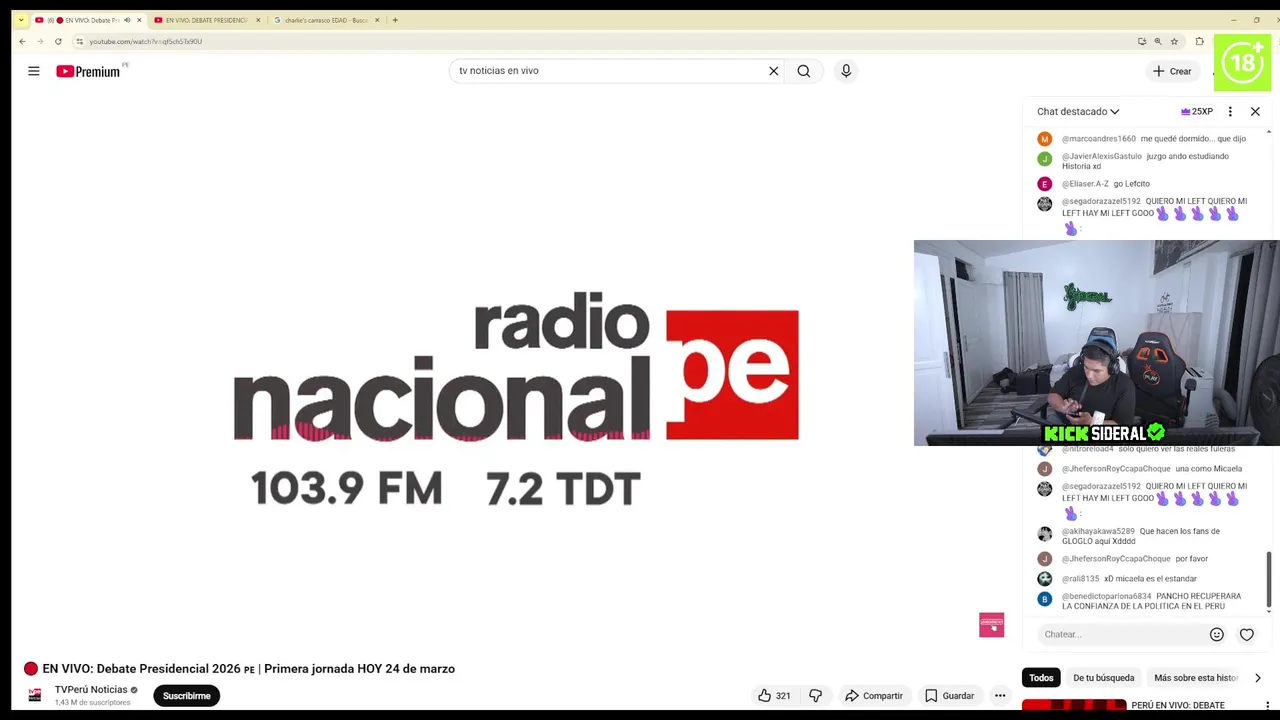Run search with the magnifying glass button
Screen dimensions: 1280x720
click(804, 71)
